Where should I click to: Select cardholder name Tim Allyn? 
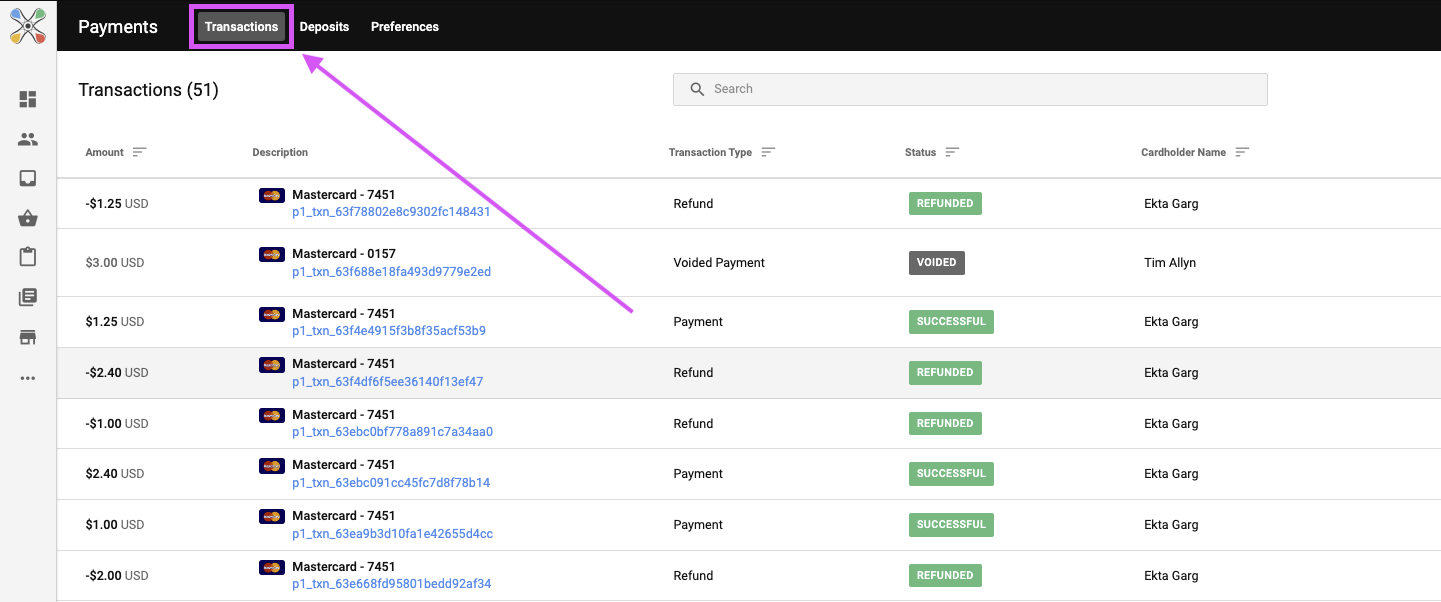tap(1170, 263)
